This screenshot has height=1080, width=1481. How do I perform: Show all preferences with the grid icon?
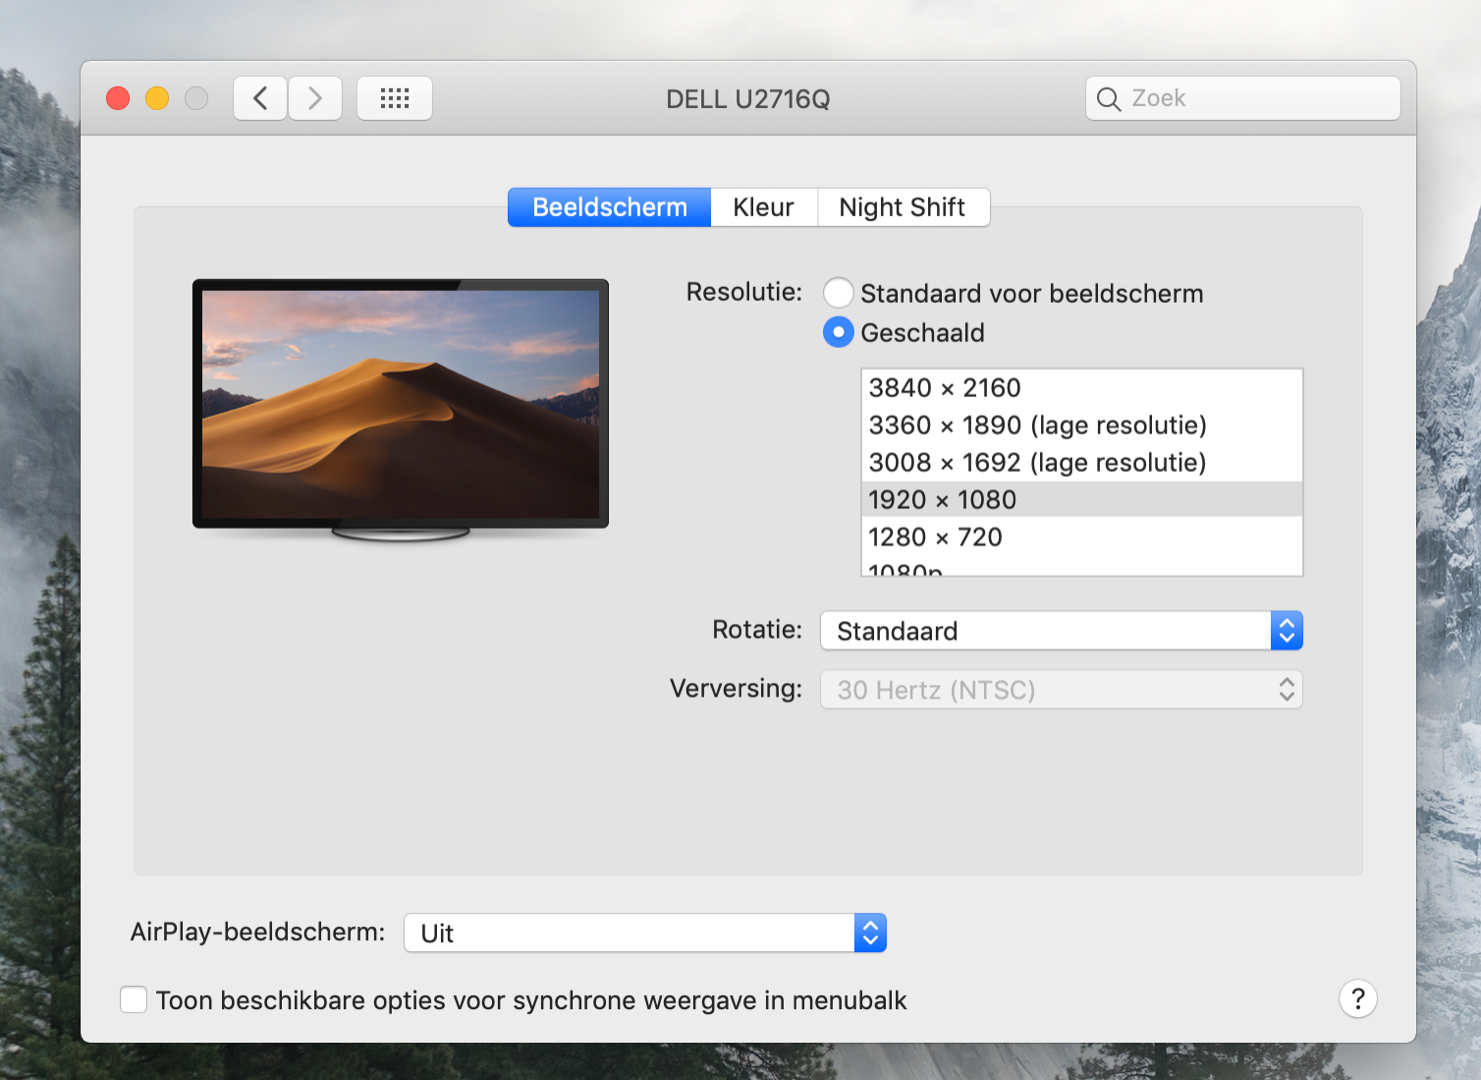[x=395, y=98]
